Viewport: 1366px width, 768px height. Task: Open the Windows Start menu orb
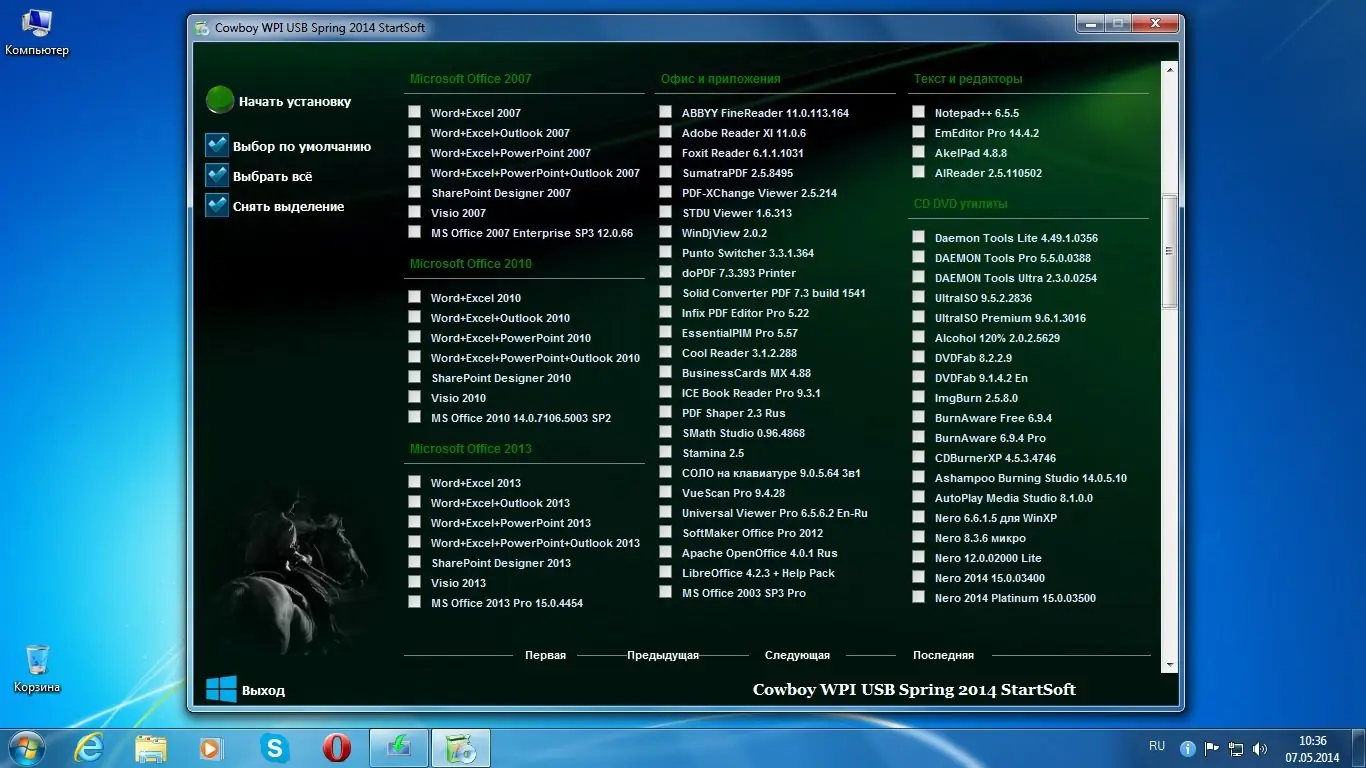point(26,747)
